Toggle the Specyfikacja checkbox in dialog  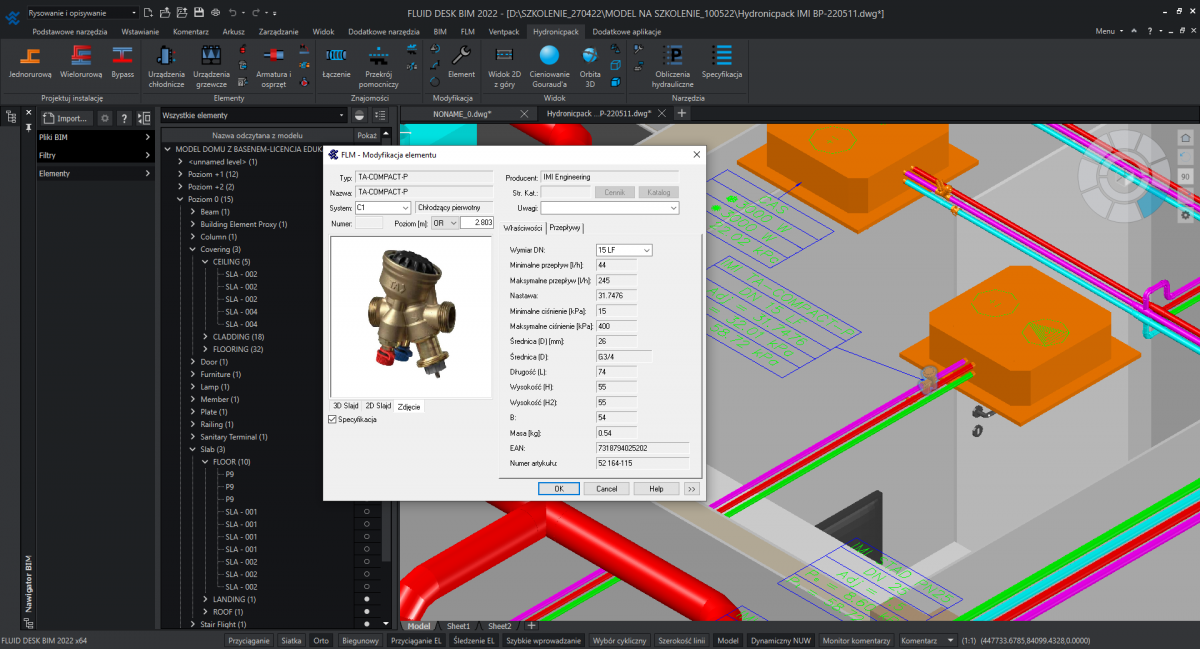pos(333,419)
